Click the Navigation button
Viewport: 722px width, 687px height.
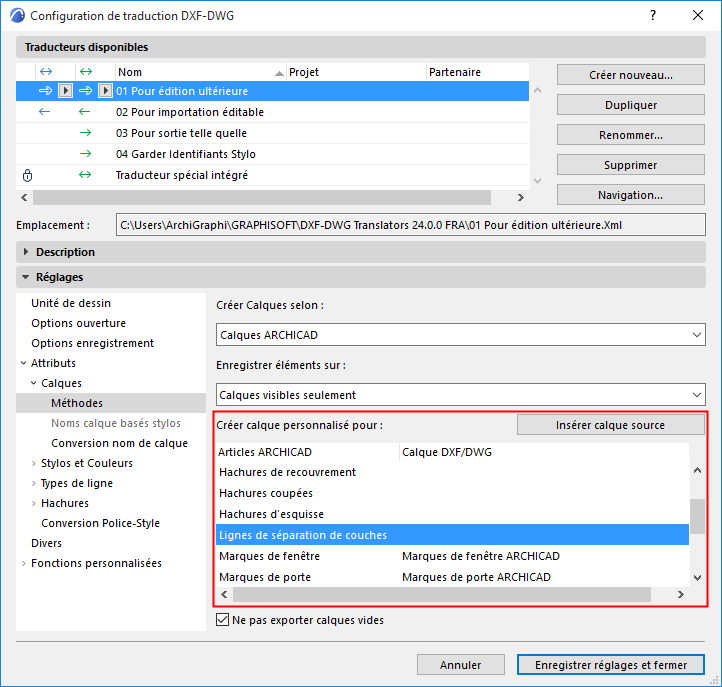[x=631, y=195]
